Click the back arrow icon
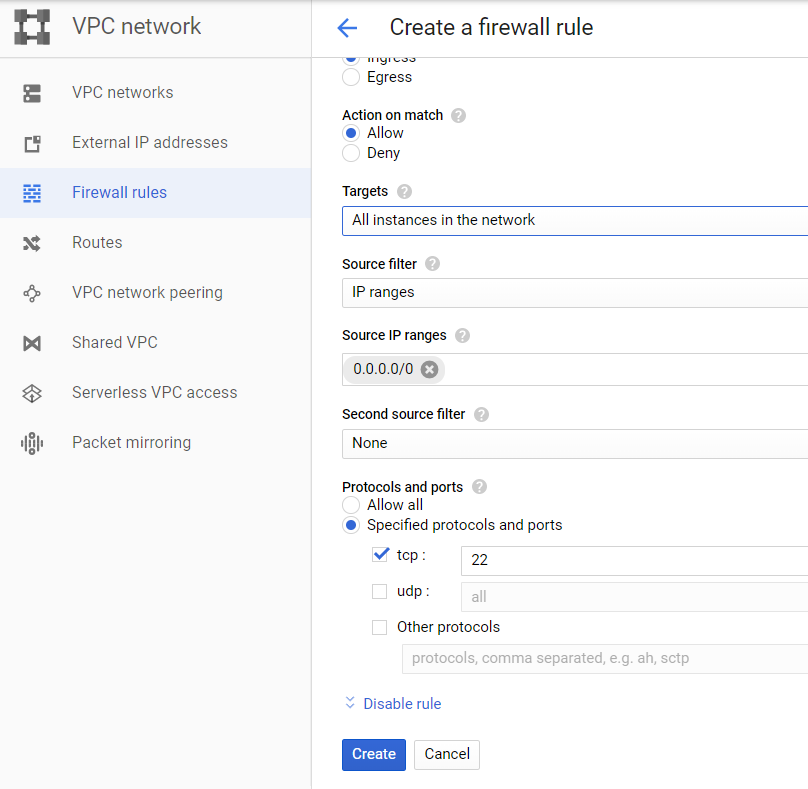The height and width of the screenshot is (789, 808). click(347, 28)
